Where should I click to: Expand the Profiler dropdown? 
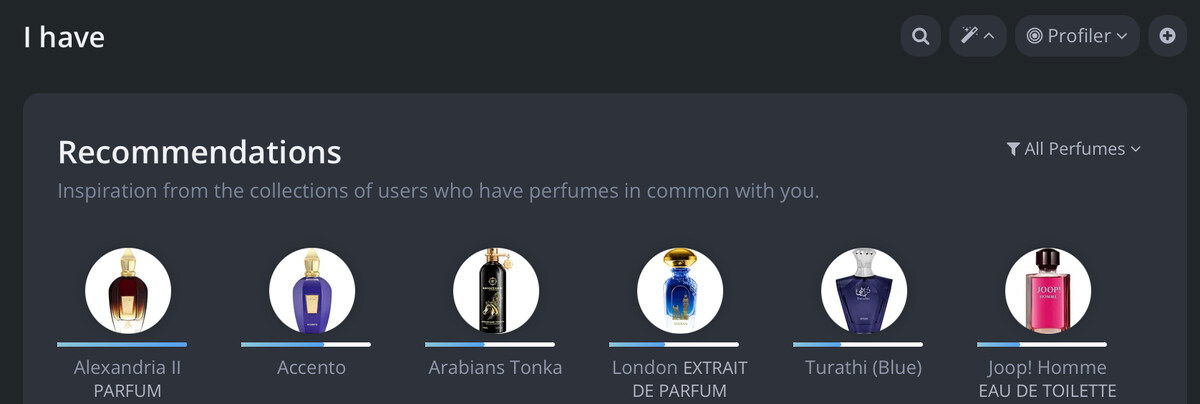point(1077,36)
